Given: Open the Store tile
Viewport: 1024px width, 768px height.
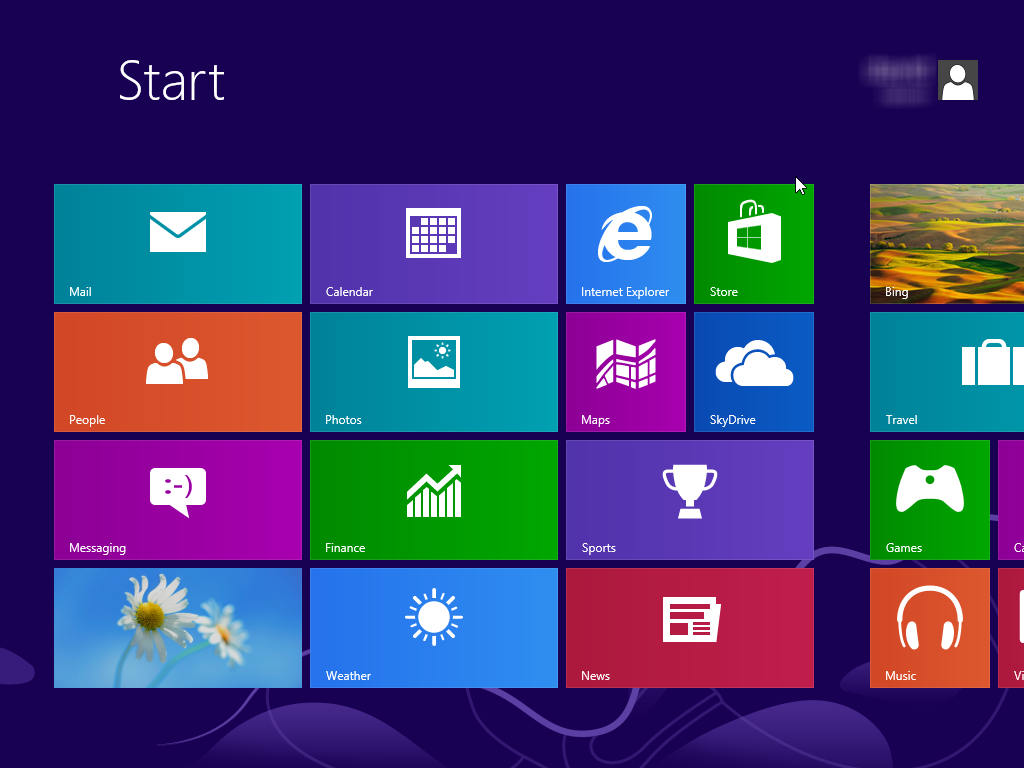Looking at the screenshot, I should click(754, 244).
